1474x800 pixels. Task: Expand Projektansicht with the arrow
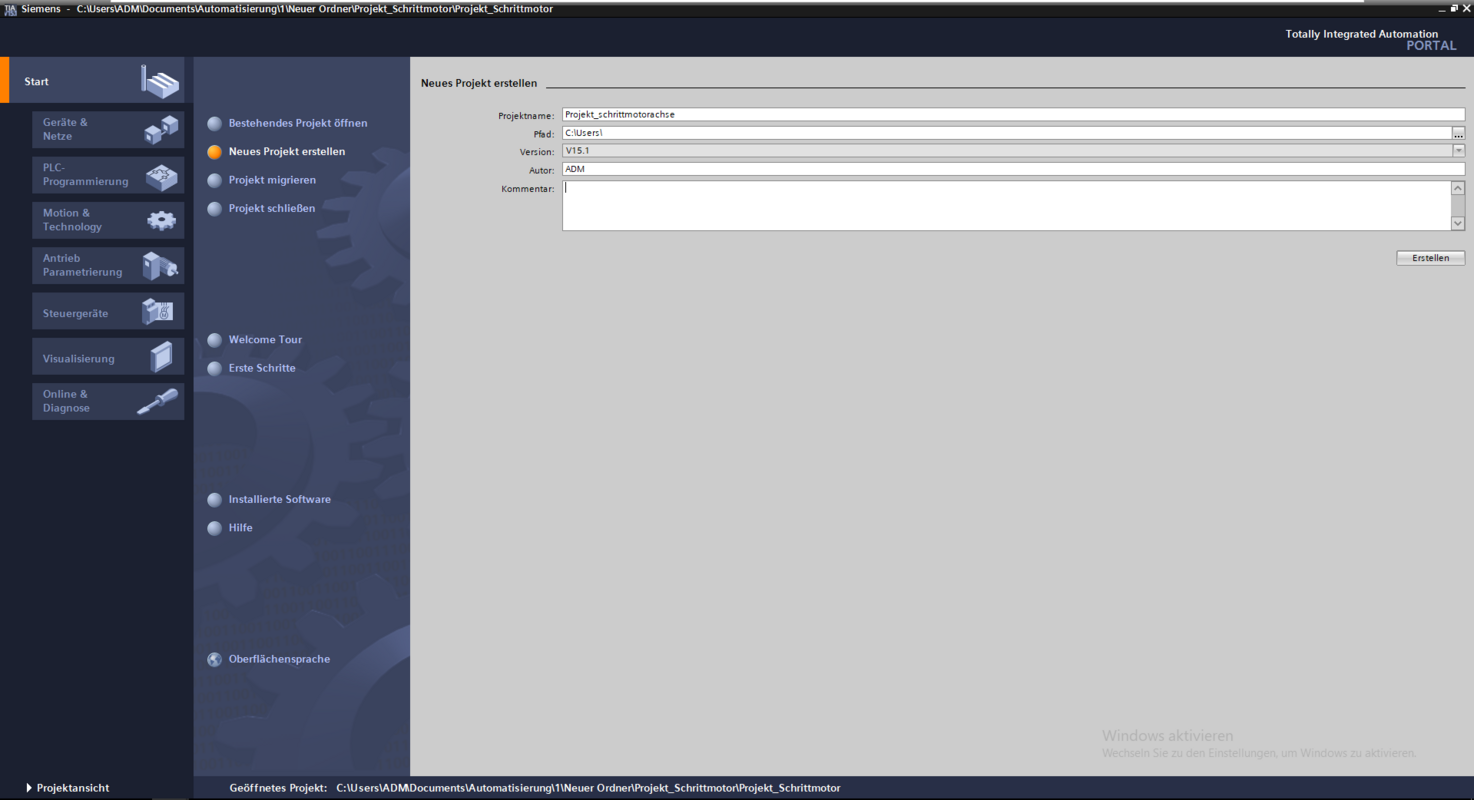pyautogui.click(x=29, y=788)
